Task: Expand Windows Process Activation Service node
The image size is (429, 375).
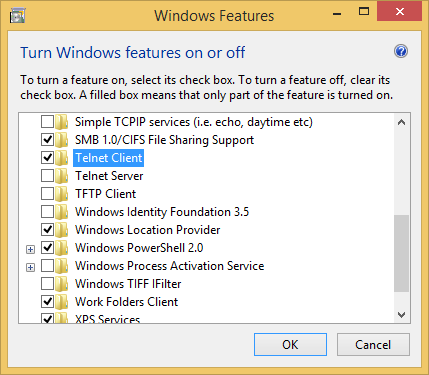Action: point(30,267)
